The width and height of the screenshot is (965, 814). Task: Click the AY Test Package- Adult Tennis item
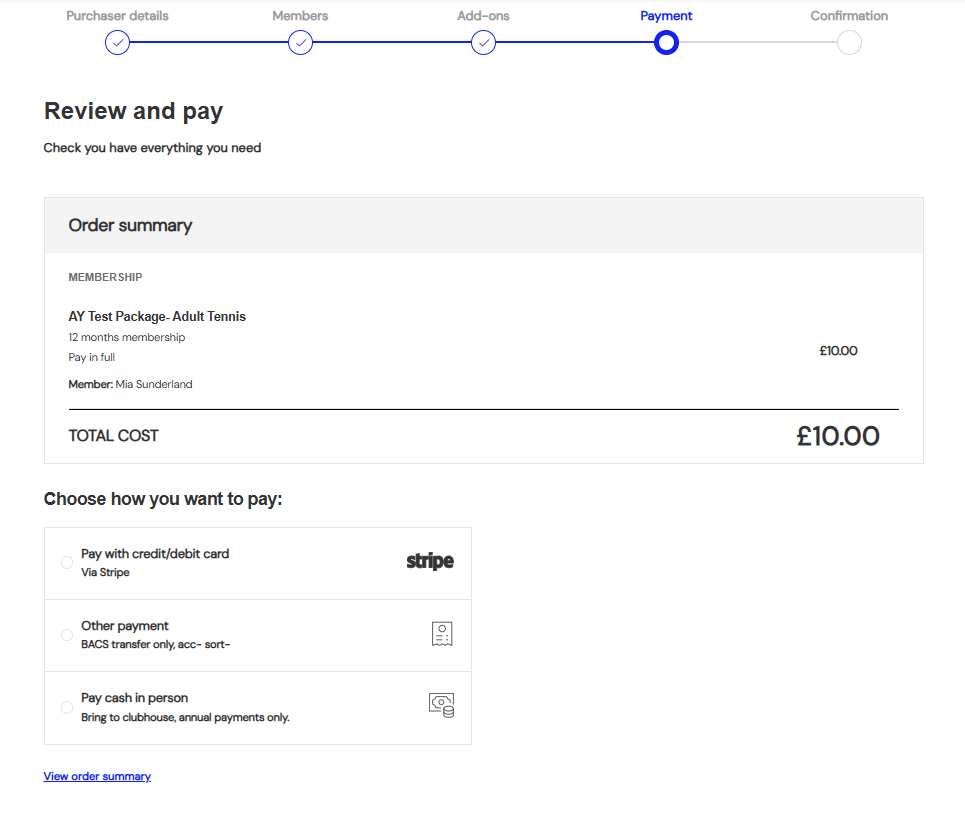pyautogui.click(x=157, y=316)
